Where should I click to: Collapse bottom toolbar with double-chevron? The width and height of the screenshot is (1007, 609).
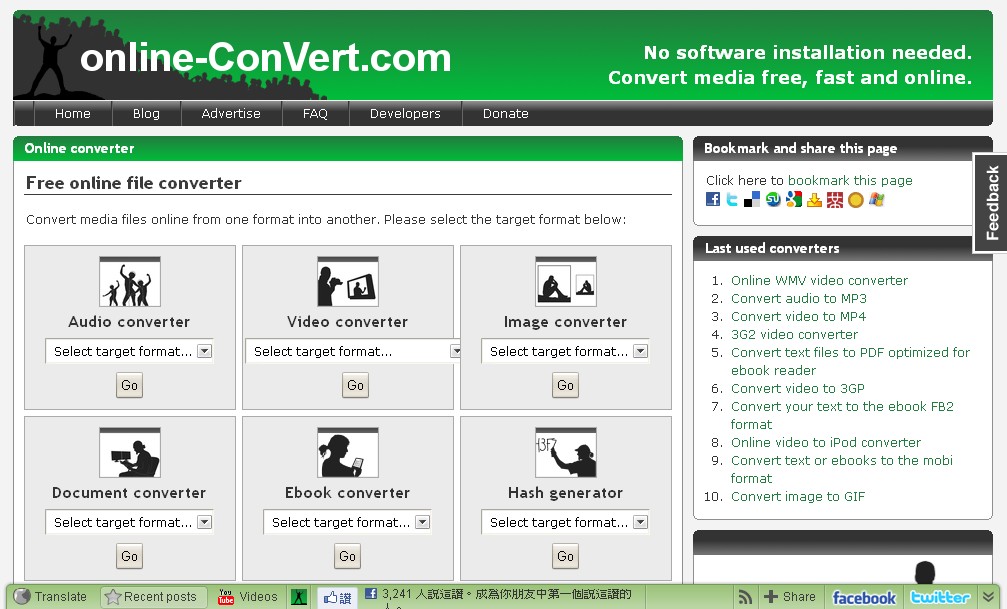pos(988,597)
